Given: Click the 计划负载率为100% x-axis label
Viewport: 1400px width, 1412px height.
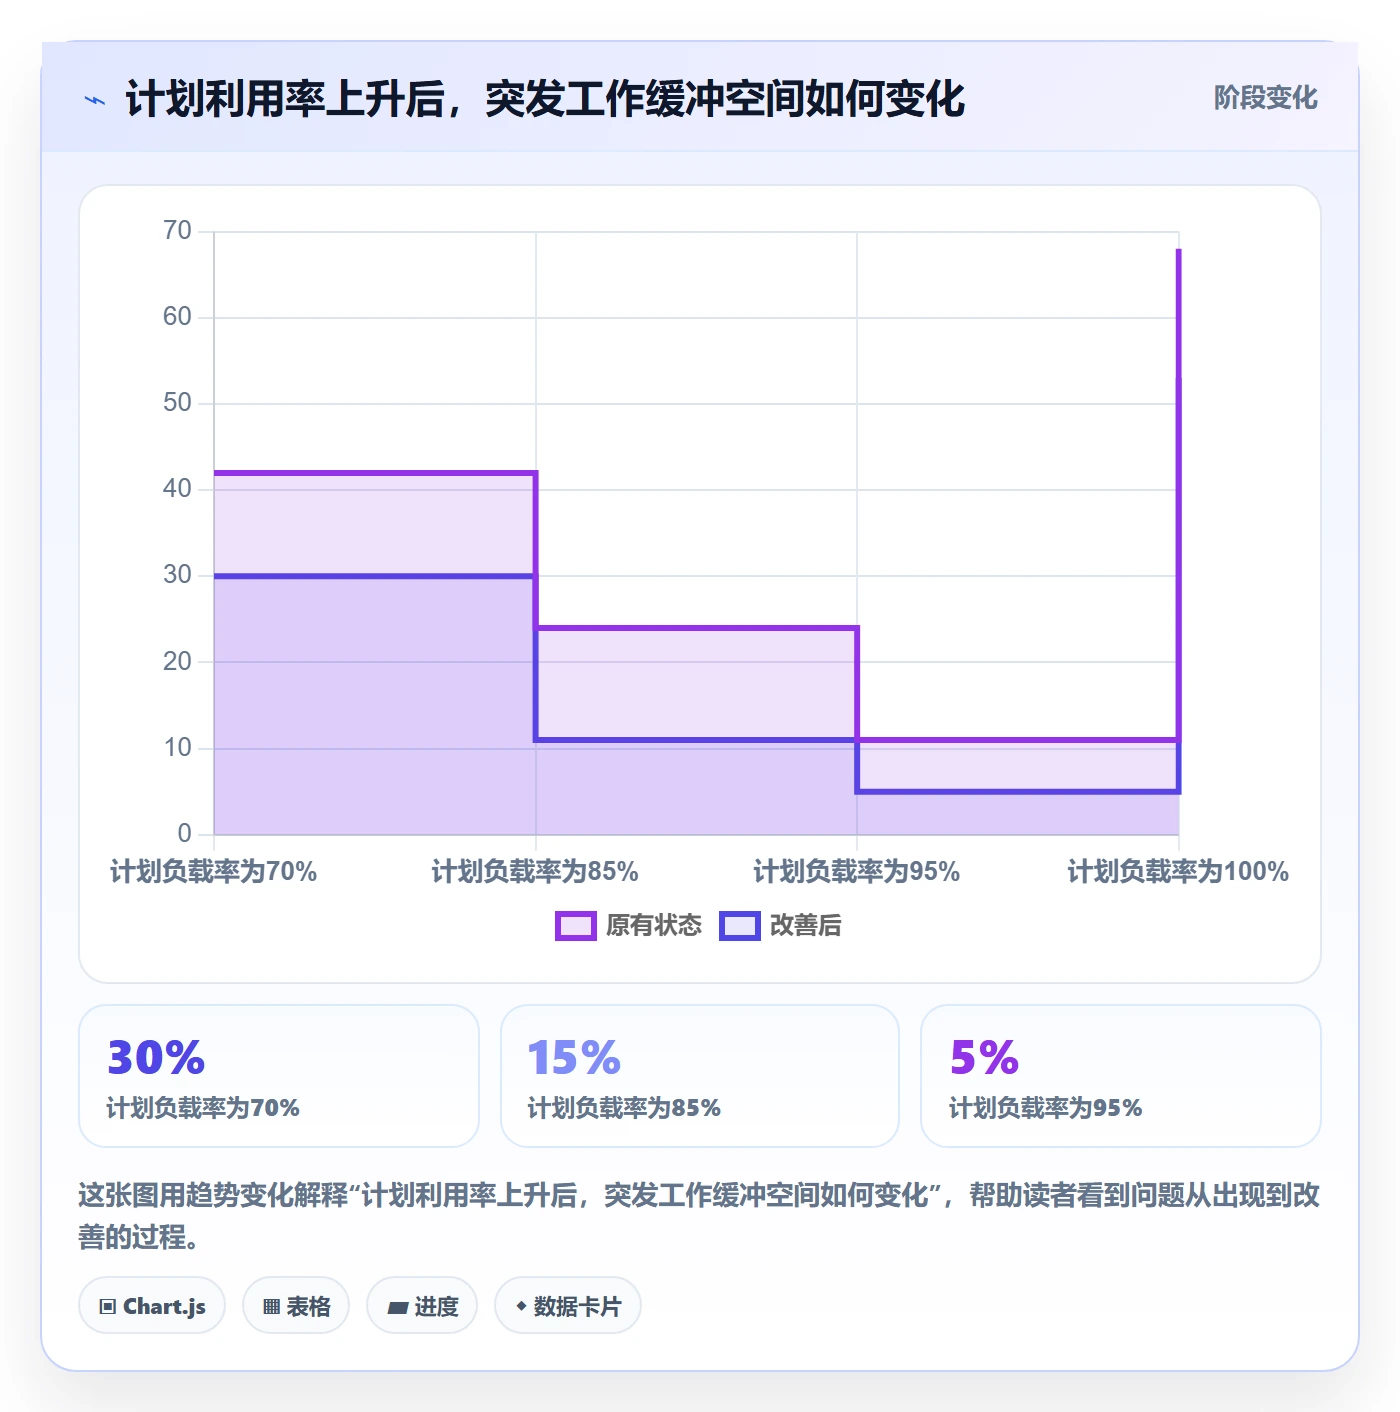Looking at the screenshot, I should coord(1178,872).
